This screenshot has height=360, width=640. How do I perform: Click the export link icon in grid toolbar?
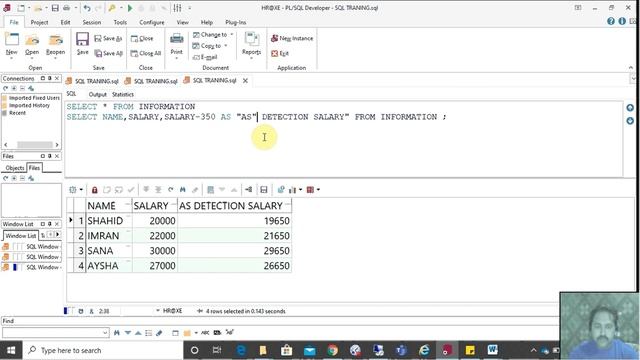(x=281, y=190)
